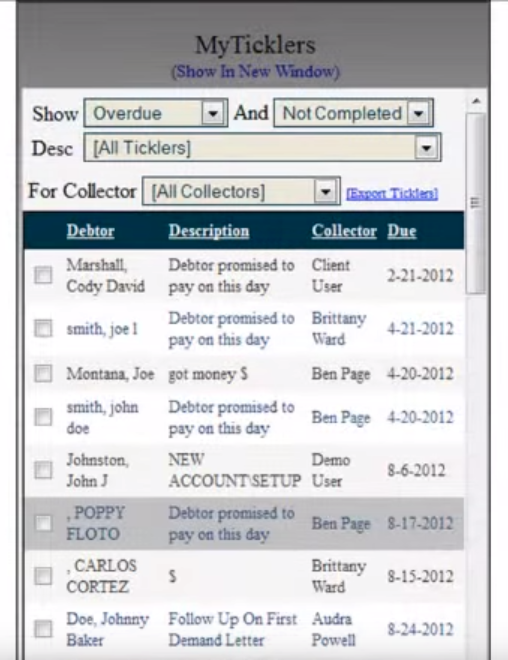The width and height of the screenshot is (508, 660).
Task: Click collector Demo User
Action: (x=331, y=470)
